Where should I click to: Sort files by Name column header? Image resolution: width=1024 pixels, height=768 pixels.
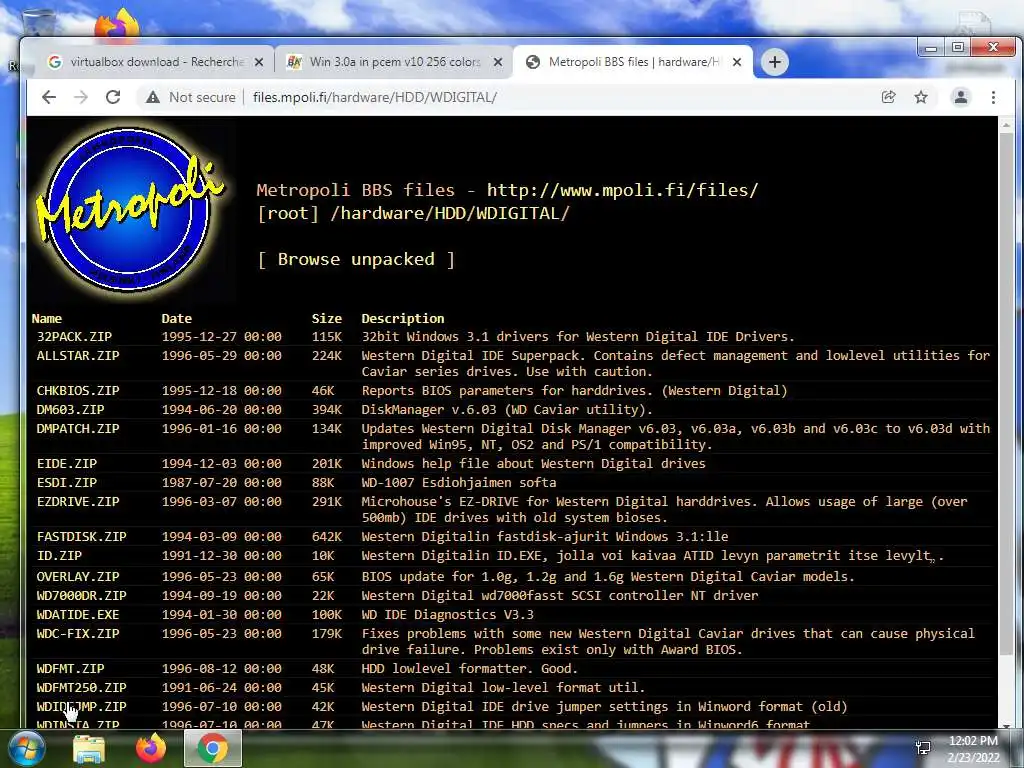[x=46, y=319]
